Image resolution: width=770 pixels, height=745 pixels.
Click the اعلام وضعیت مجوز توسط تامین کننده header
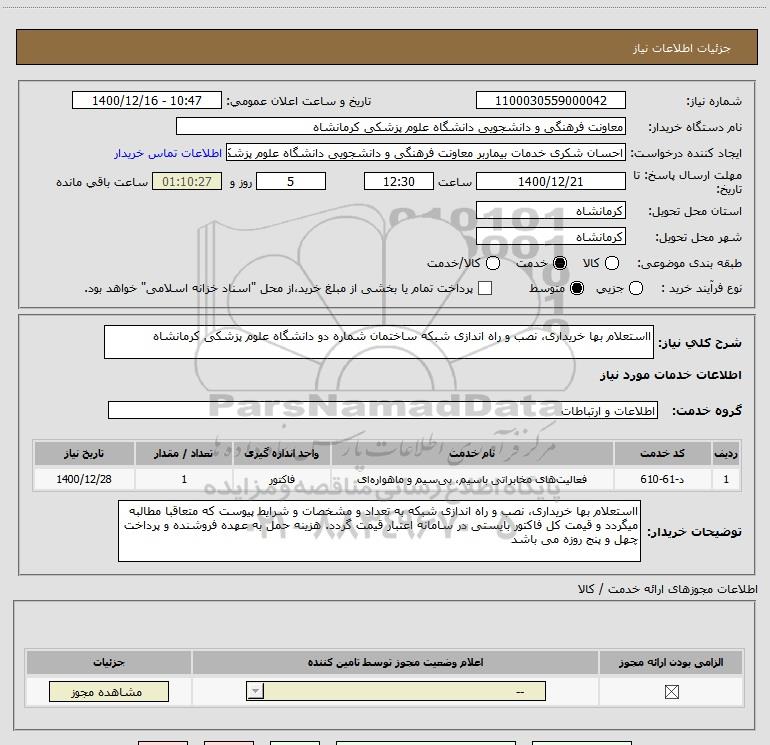[396, 662]
